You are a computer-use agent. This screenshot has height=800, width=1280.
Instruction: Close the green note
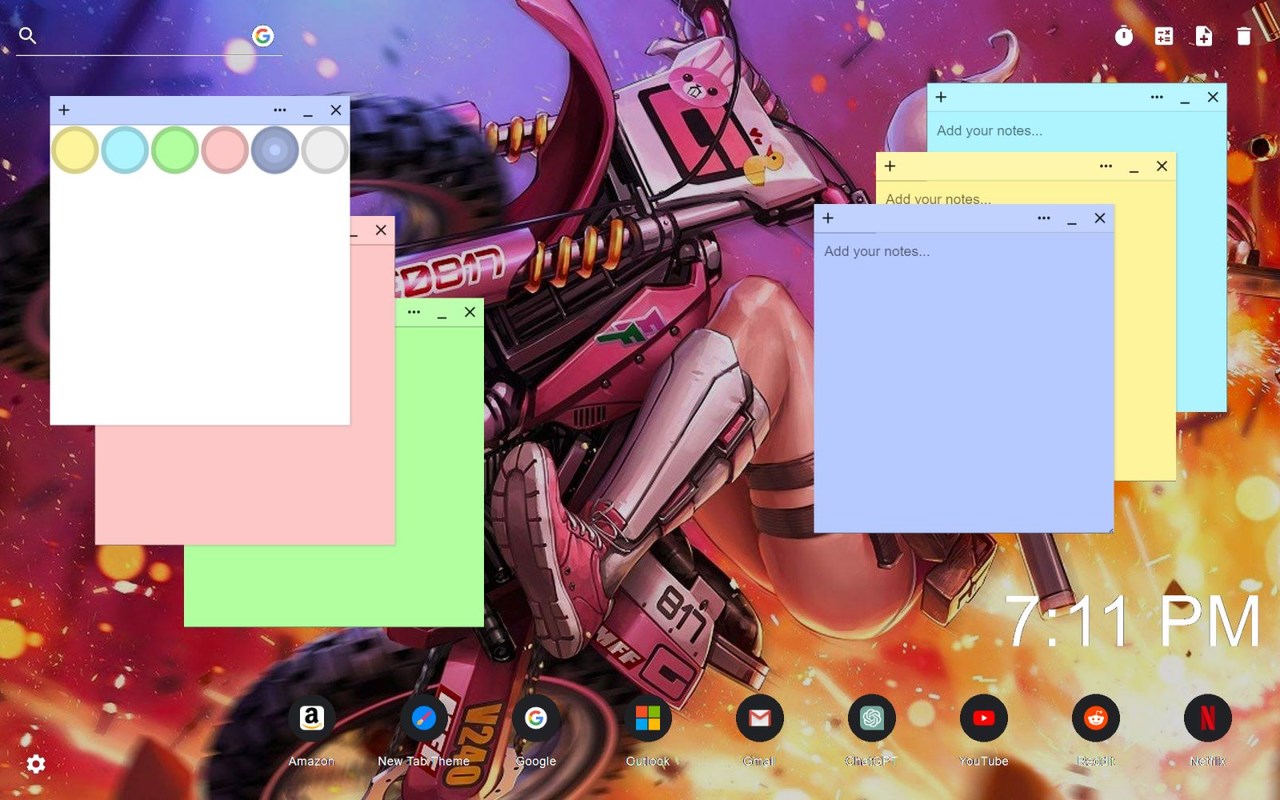coord(470,312)
